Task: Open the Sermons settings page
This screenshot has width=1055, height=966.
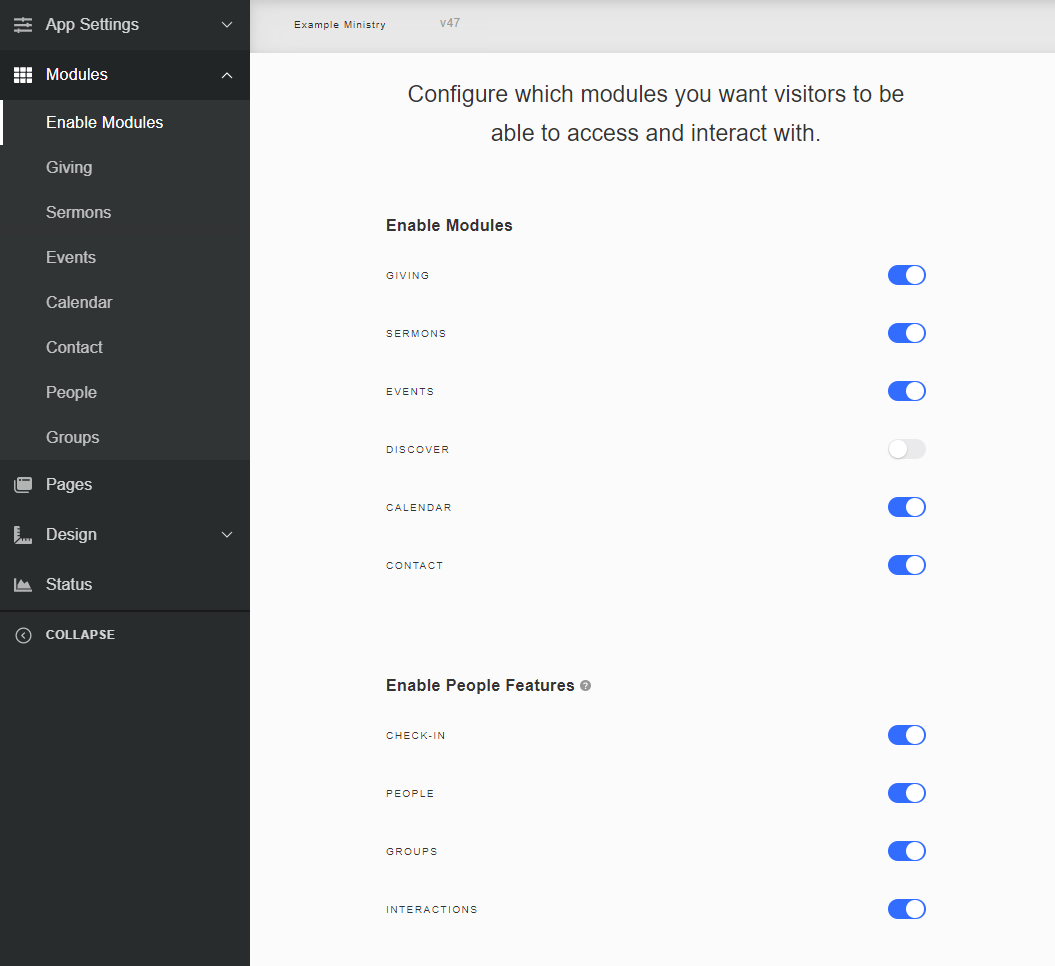Action: [x=78, y=212]
